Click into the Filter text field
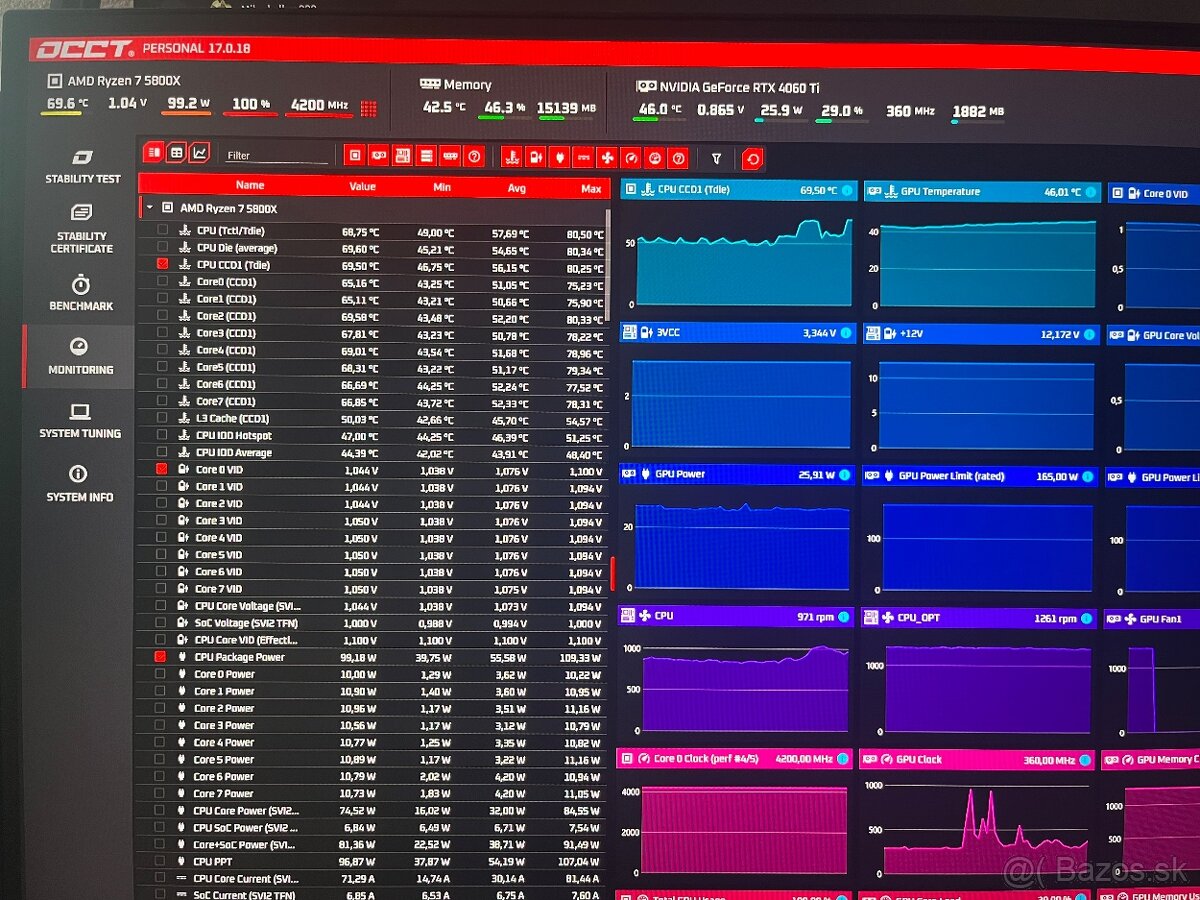Screen dimensions: 1200x900 (275, 155)
